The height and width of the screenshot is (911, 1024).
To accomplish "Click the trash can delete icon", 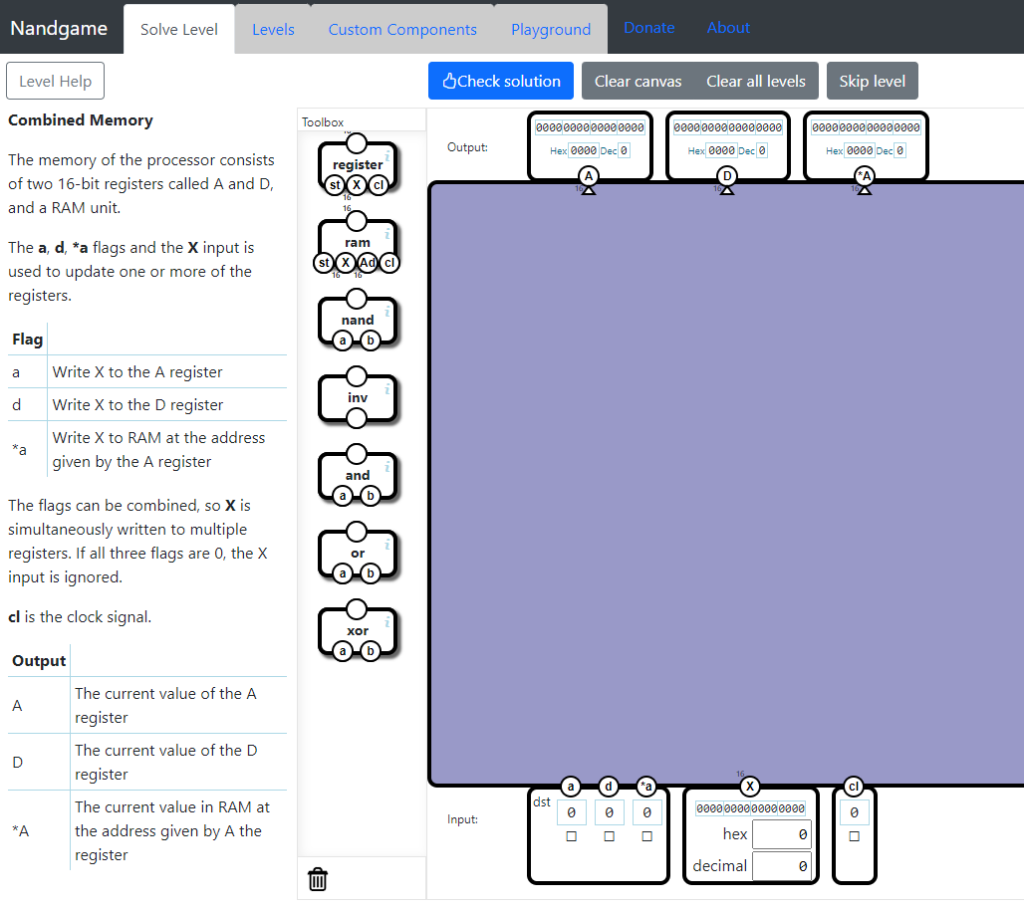I will click(318, 879).
